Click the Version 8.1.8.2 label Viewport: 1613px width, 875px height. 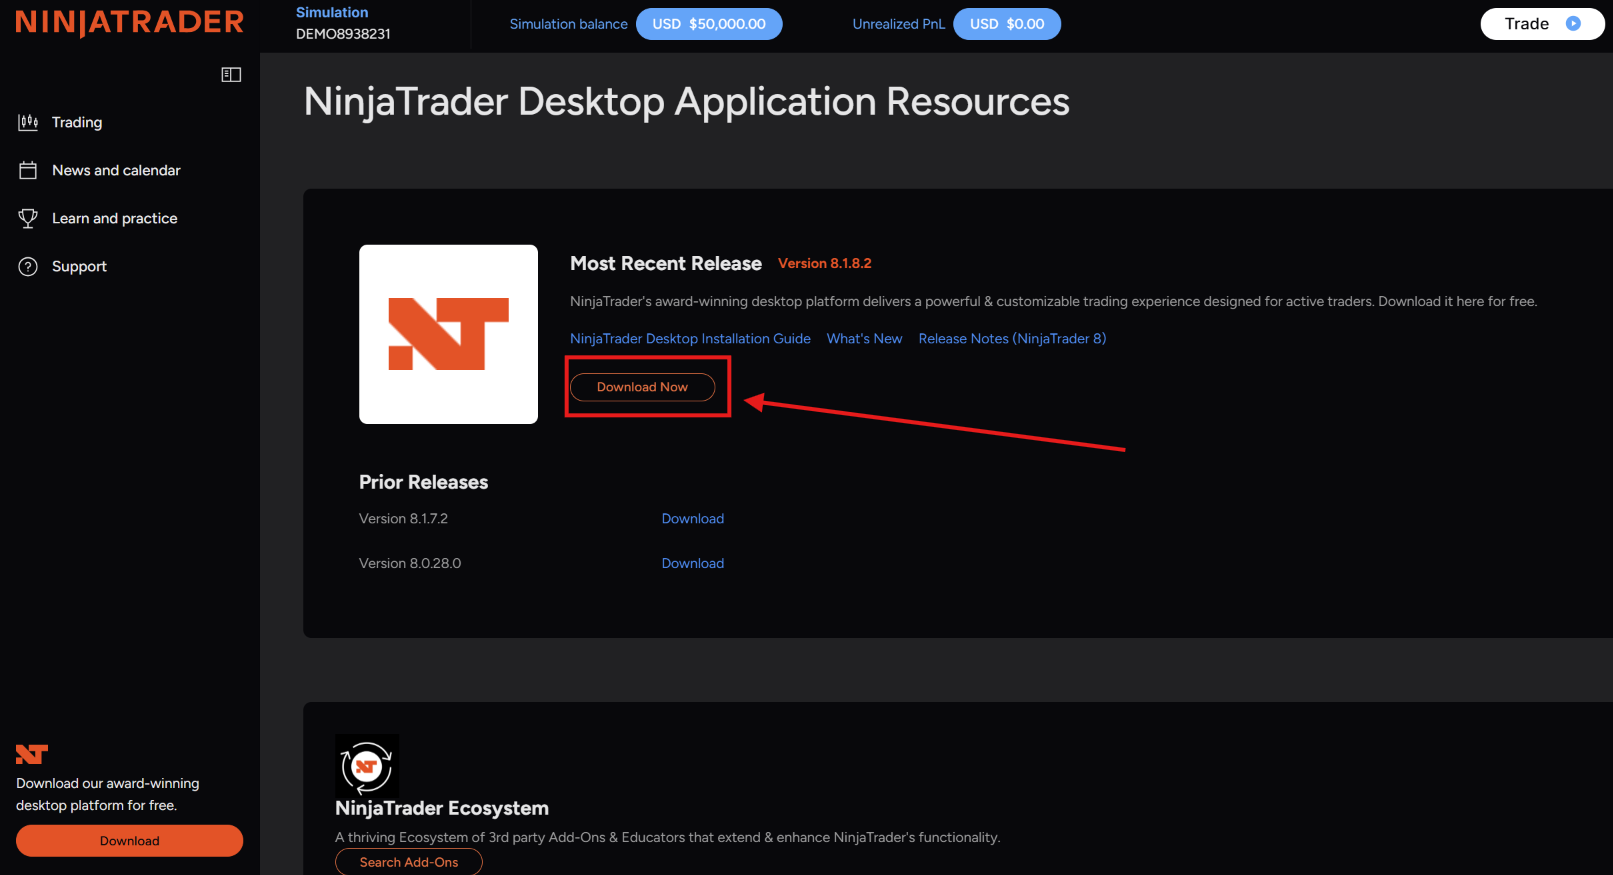(825, 263)
